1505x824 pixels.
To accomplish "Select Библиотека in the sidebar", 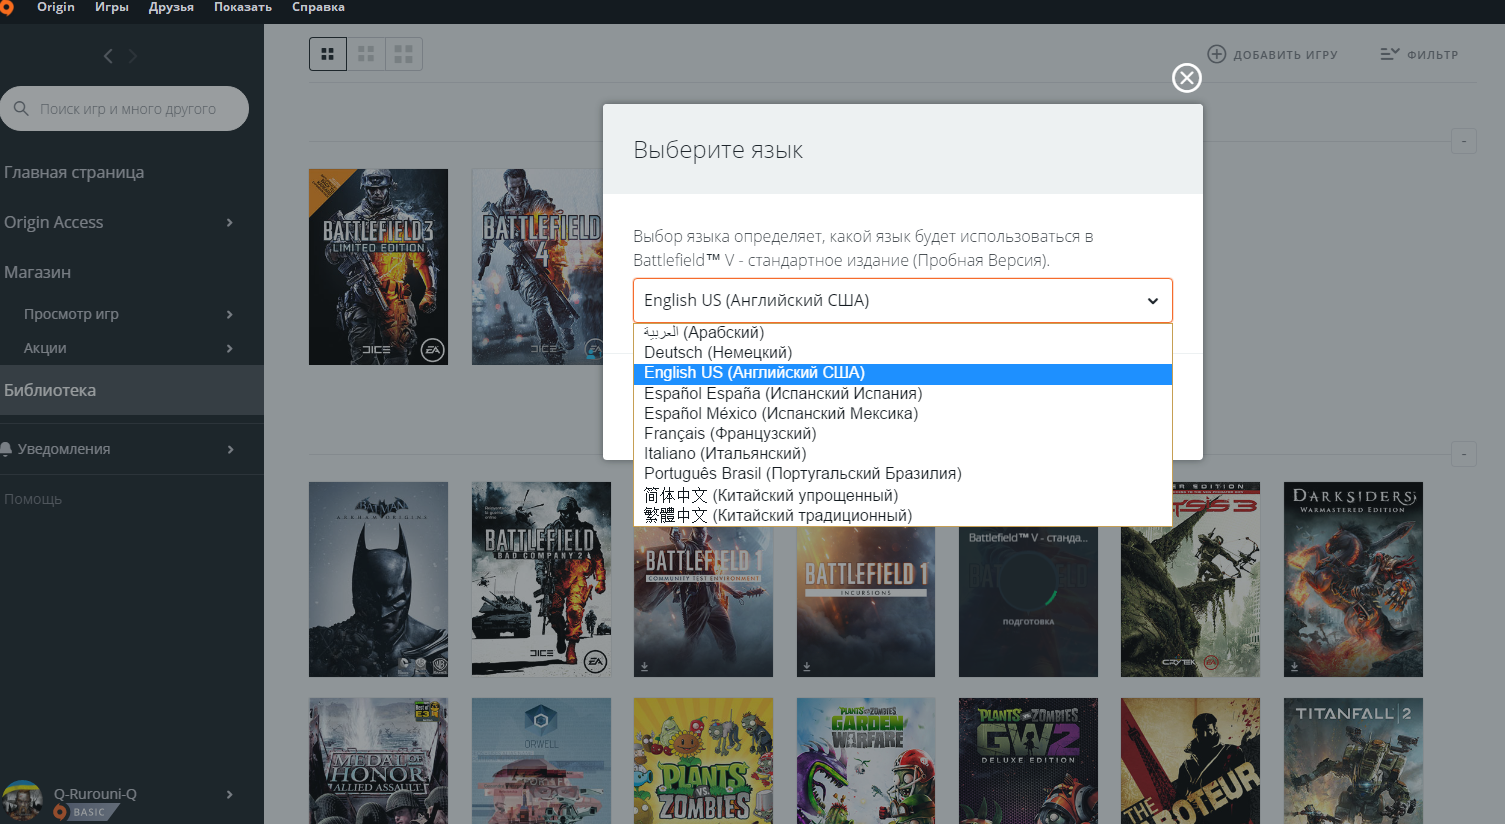I will [x=132, y=390].
